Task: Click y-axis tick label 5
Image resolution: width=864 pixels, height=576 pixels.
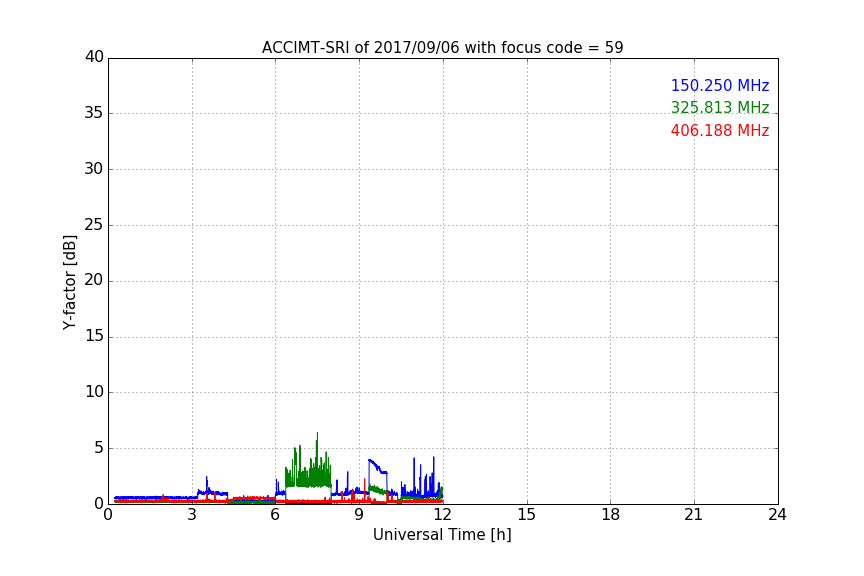Action: [x=99, y=448]
